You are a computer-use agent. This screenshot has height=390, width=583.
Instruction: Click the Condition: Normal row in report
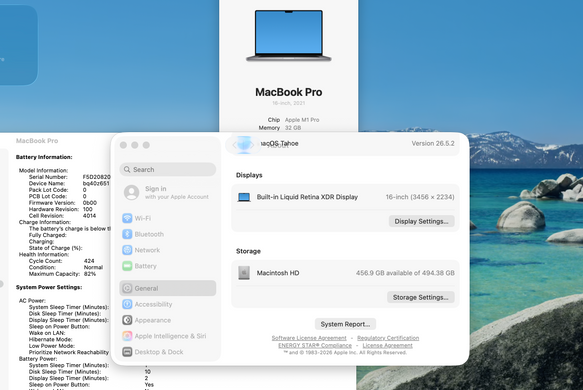click(66, 267)
